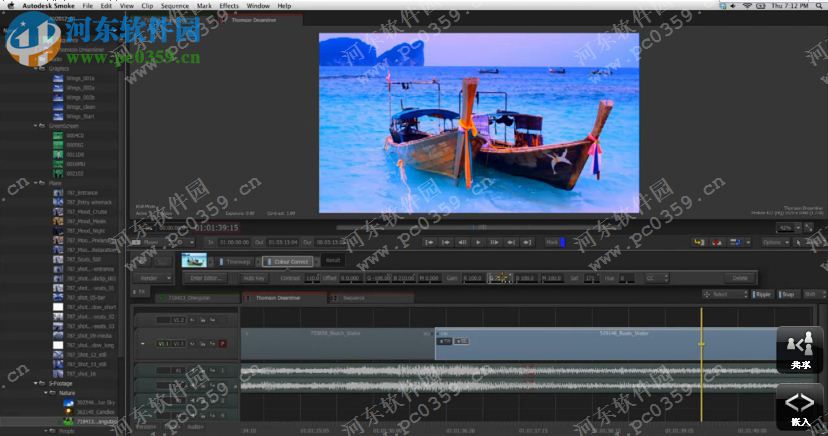Click the Contrast value field

(312, 278)
